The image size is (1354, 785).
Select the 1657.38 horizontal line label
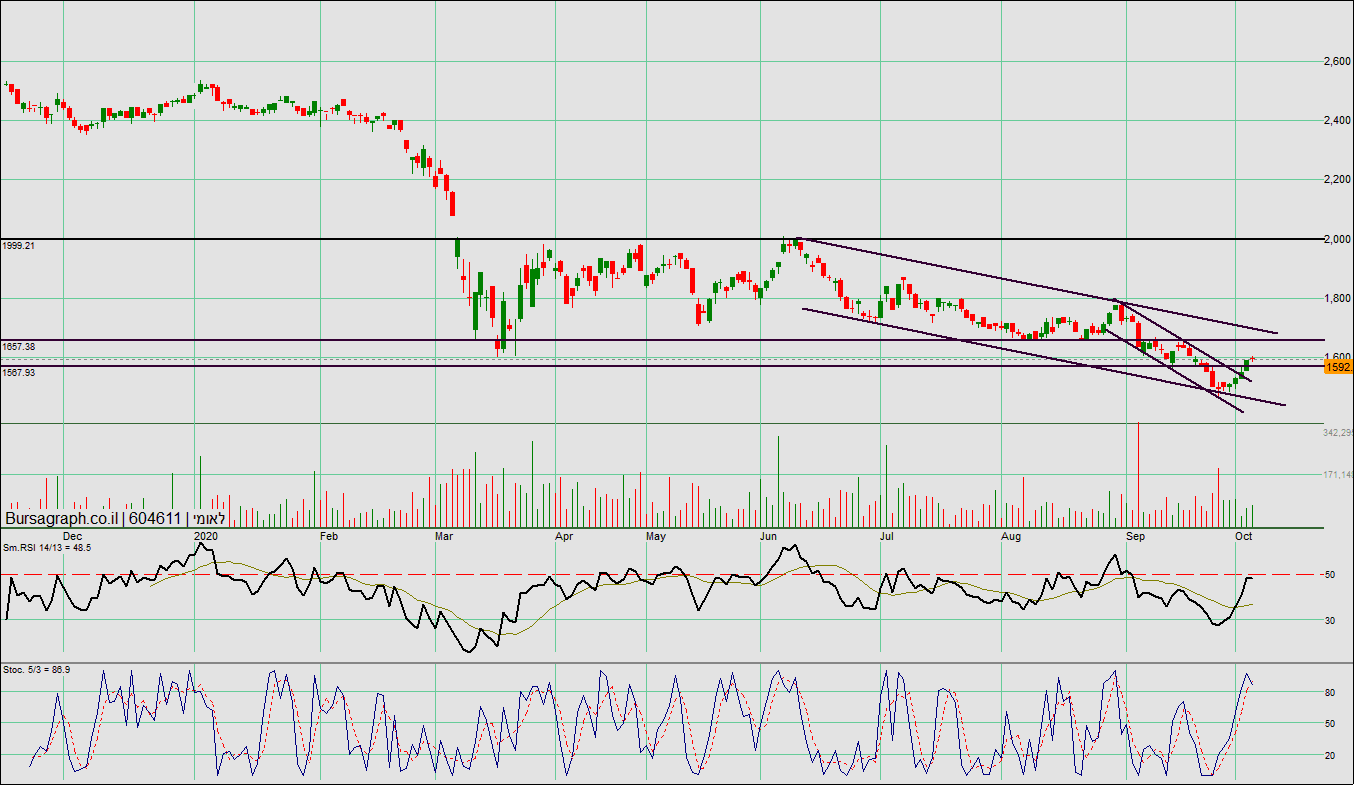(19, 346)
